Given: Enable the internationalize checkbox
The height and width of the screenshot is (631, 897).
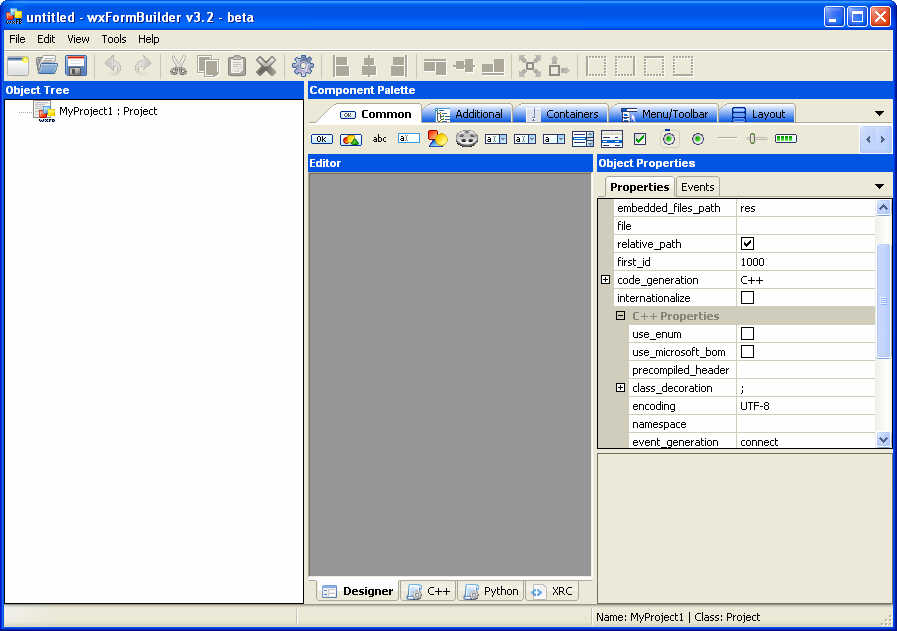Looking at the screenshot, I should click(747, 298).
